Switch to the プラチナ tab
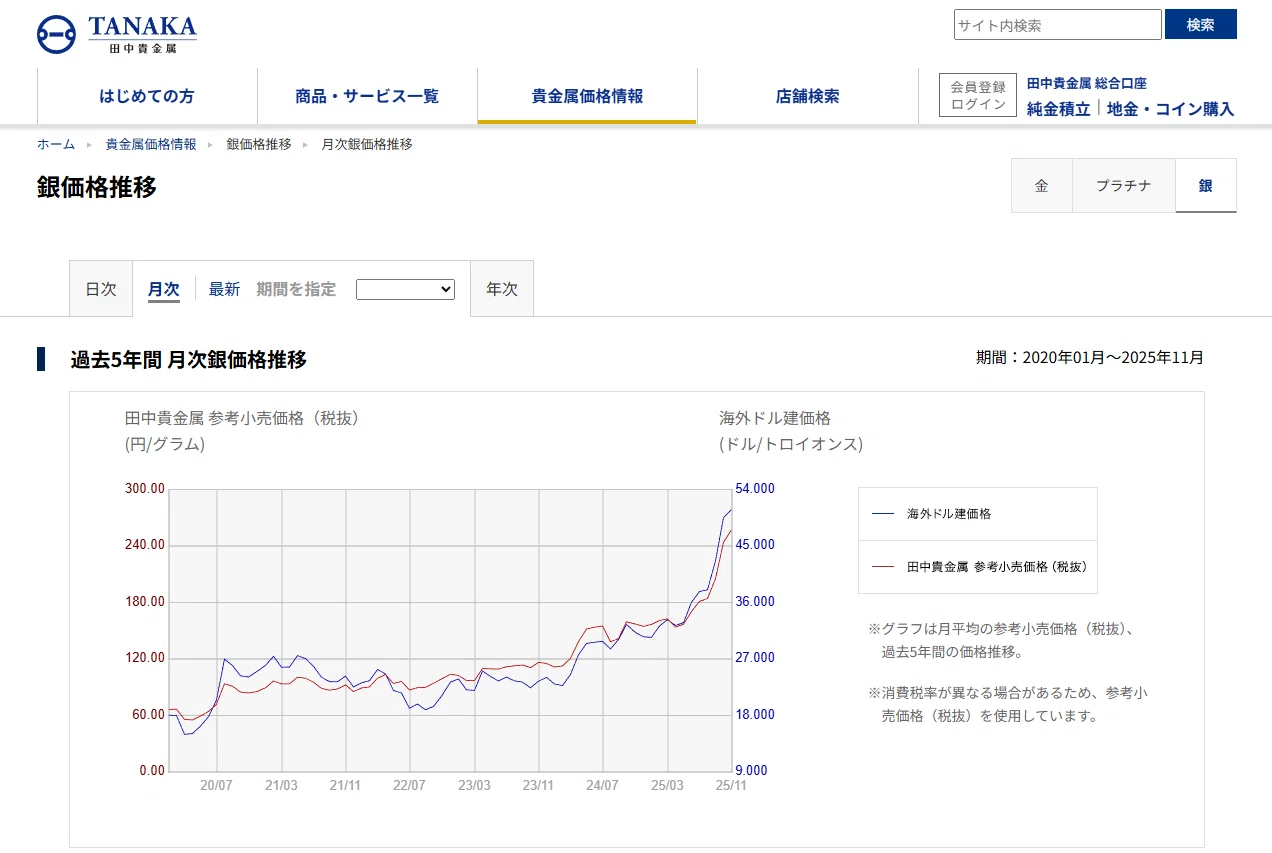 (x=1123, y=186)
